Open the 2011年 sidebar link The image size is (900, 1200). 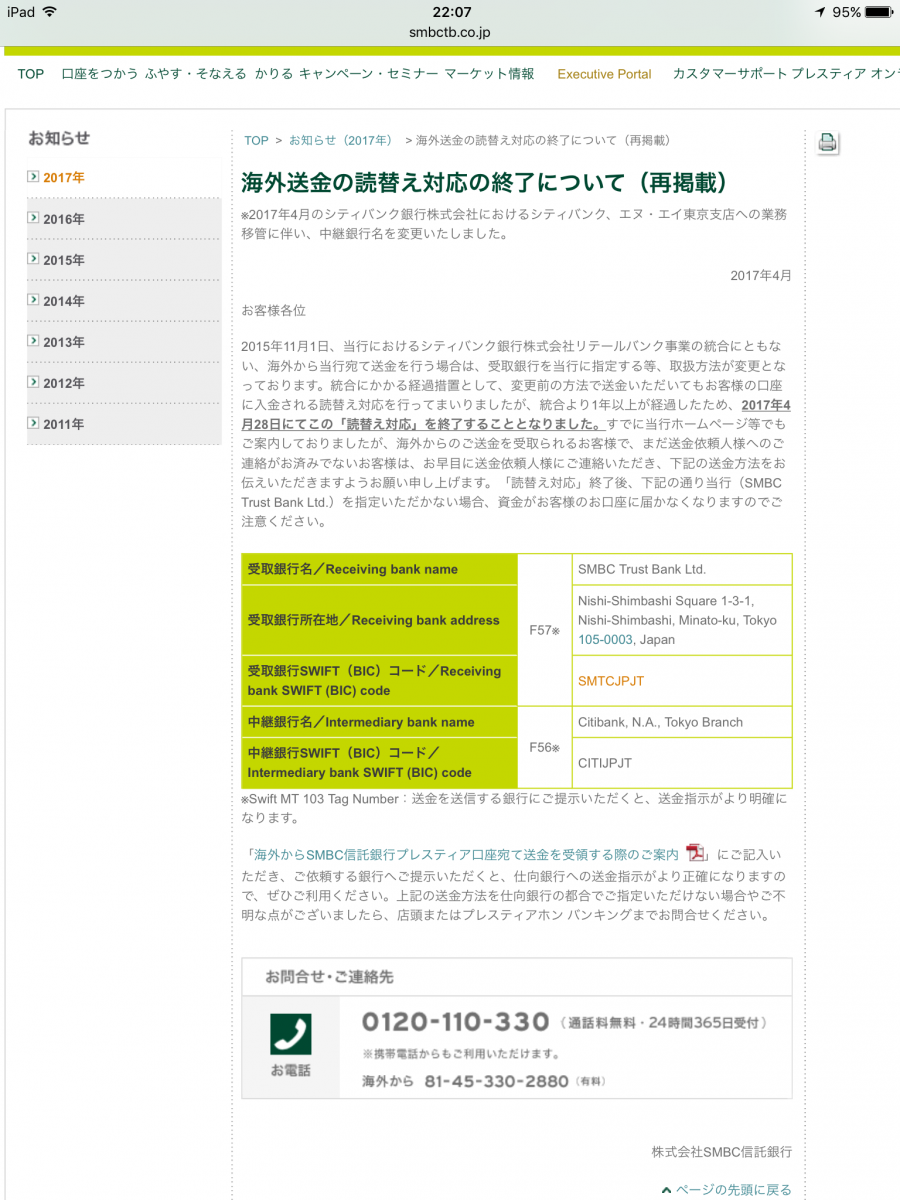point(64,424)
